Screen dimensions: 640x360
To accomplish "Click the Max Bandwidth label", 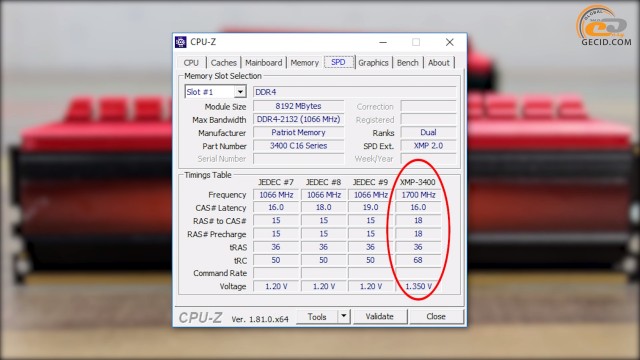I will (x=219, y=120).
